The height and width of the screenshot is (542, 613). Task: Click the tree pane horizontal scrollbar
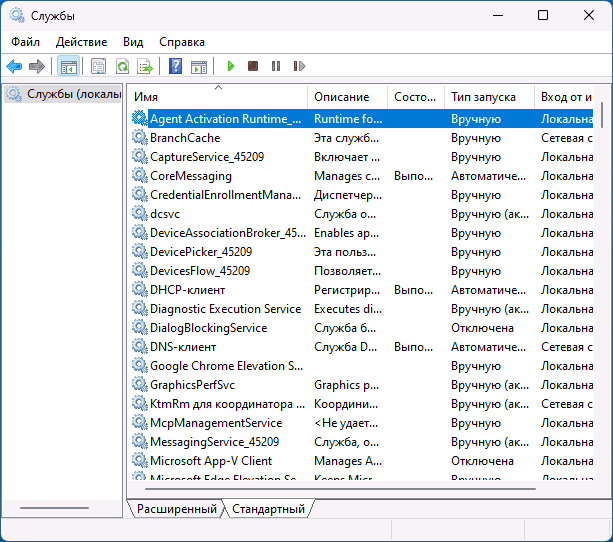tap(54, 508)
